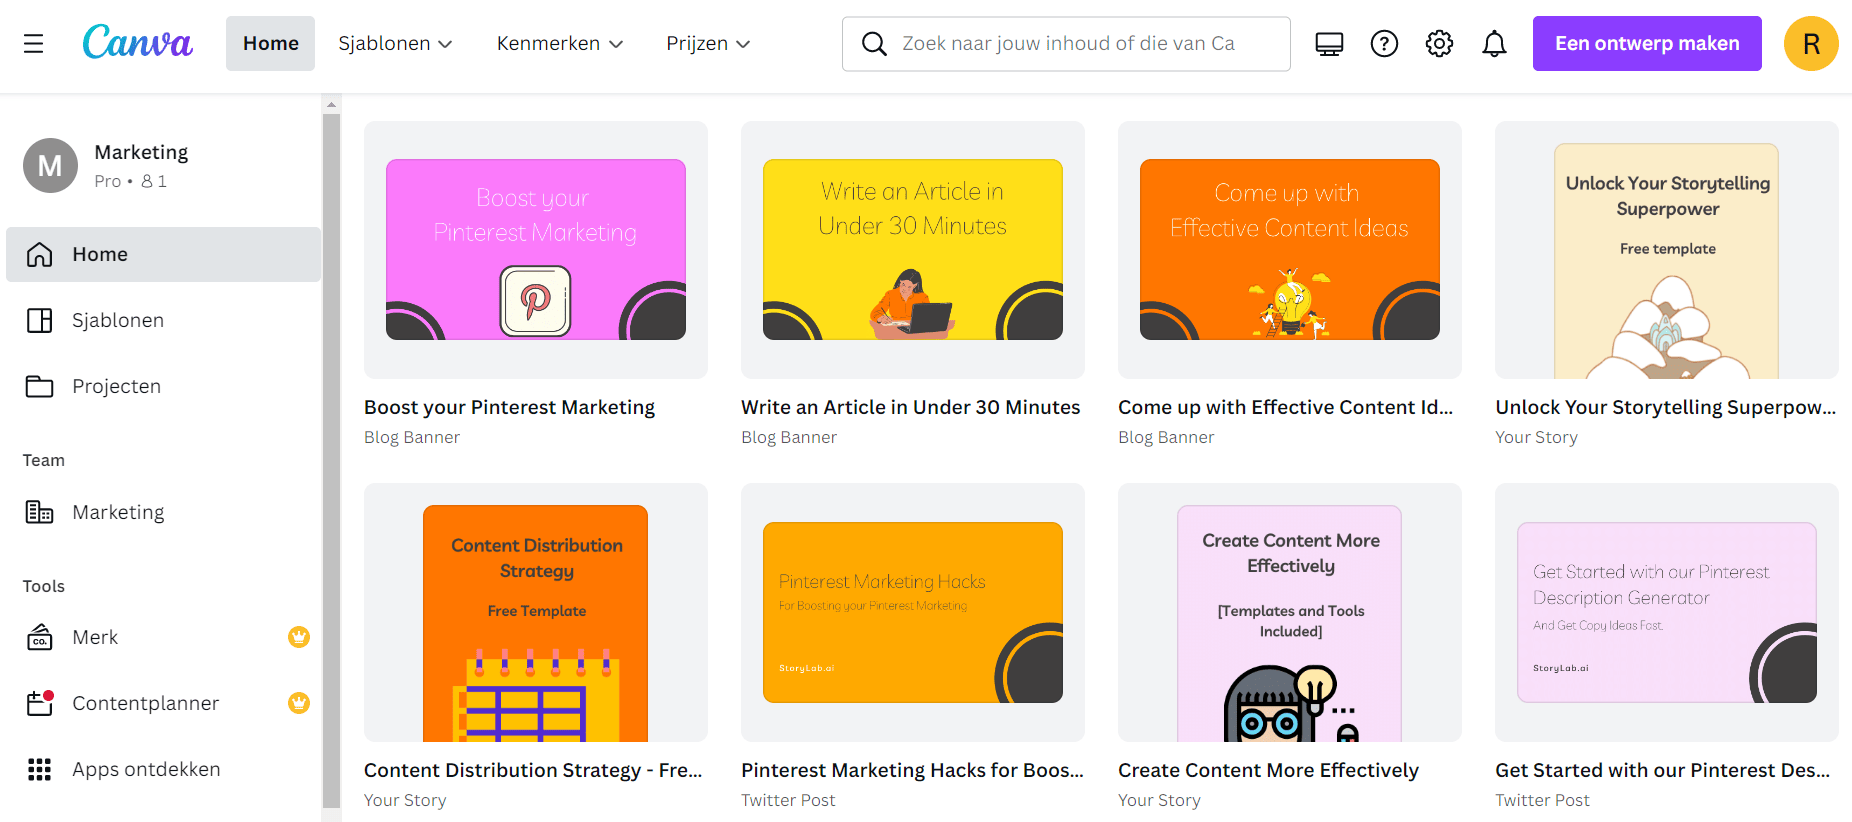Go to Projecten in the sidebar
The width and height of the screenshot is (1852, 822).
116,386
